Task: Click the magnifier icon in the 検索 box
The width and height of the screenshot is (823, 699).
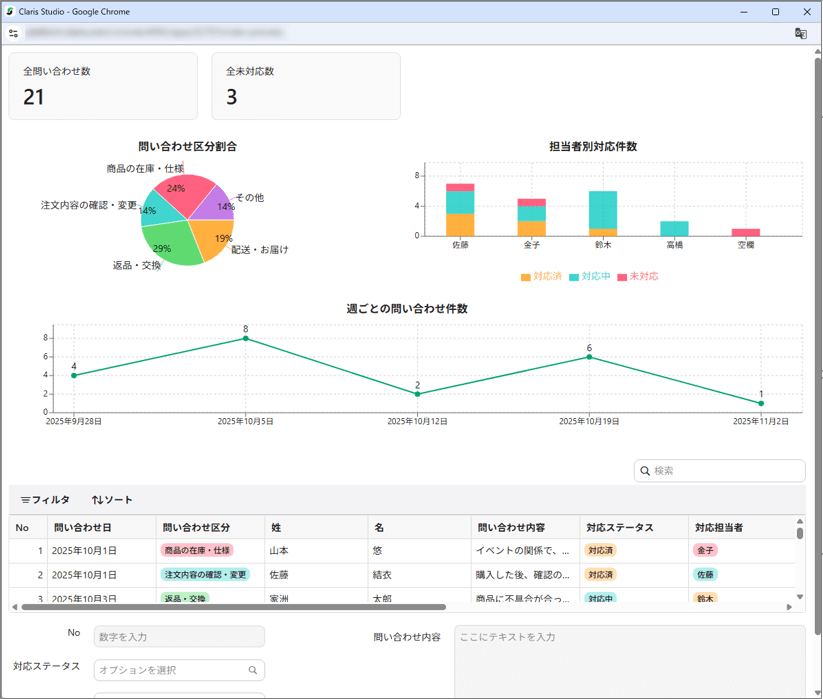Action: 645,471
